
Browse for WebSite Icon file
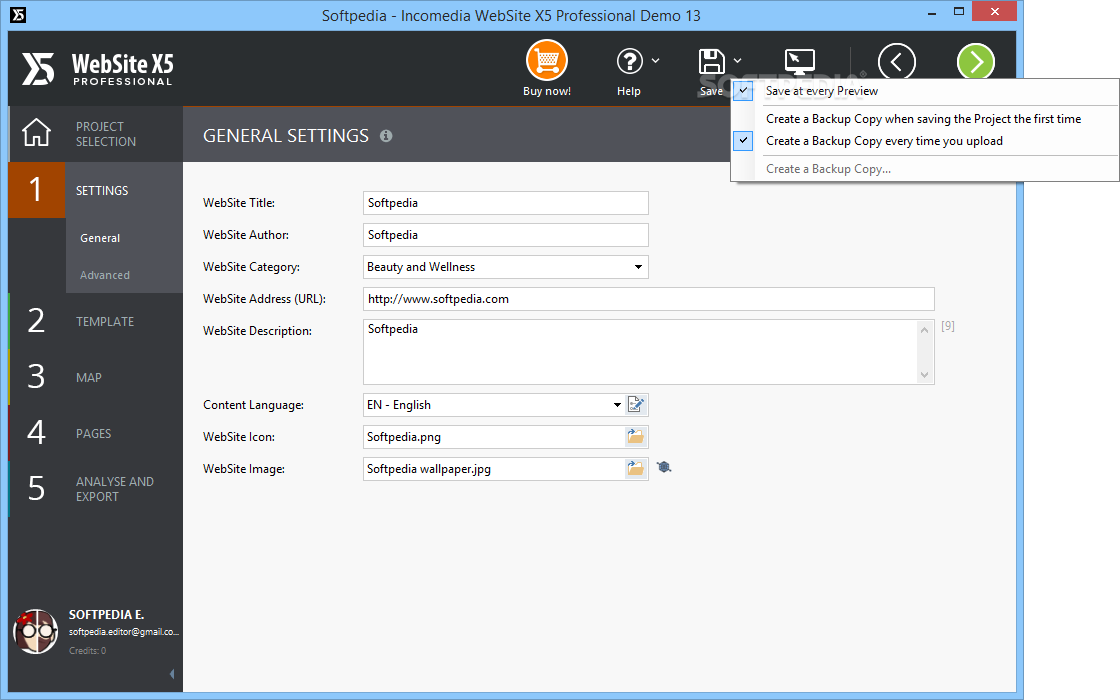[635, 436]
